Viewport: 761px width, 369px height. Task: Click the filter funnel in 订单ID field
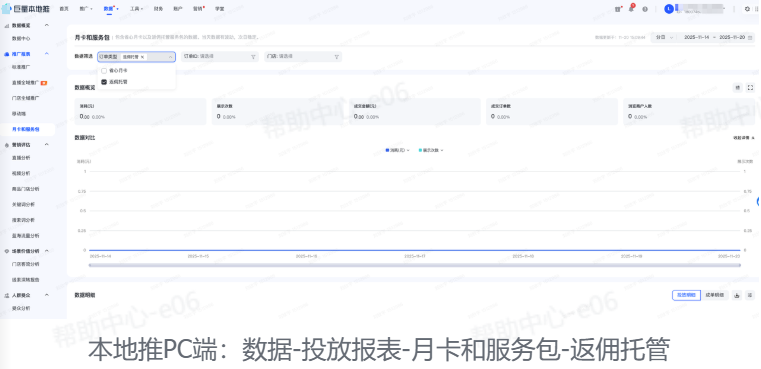click(x=253, y=57)
